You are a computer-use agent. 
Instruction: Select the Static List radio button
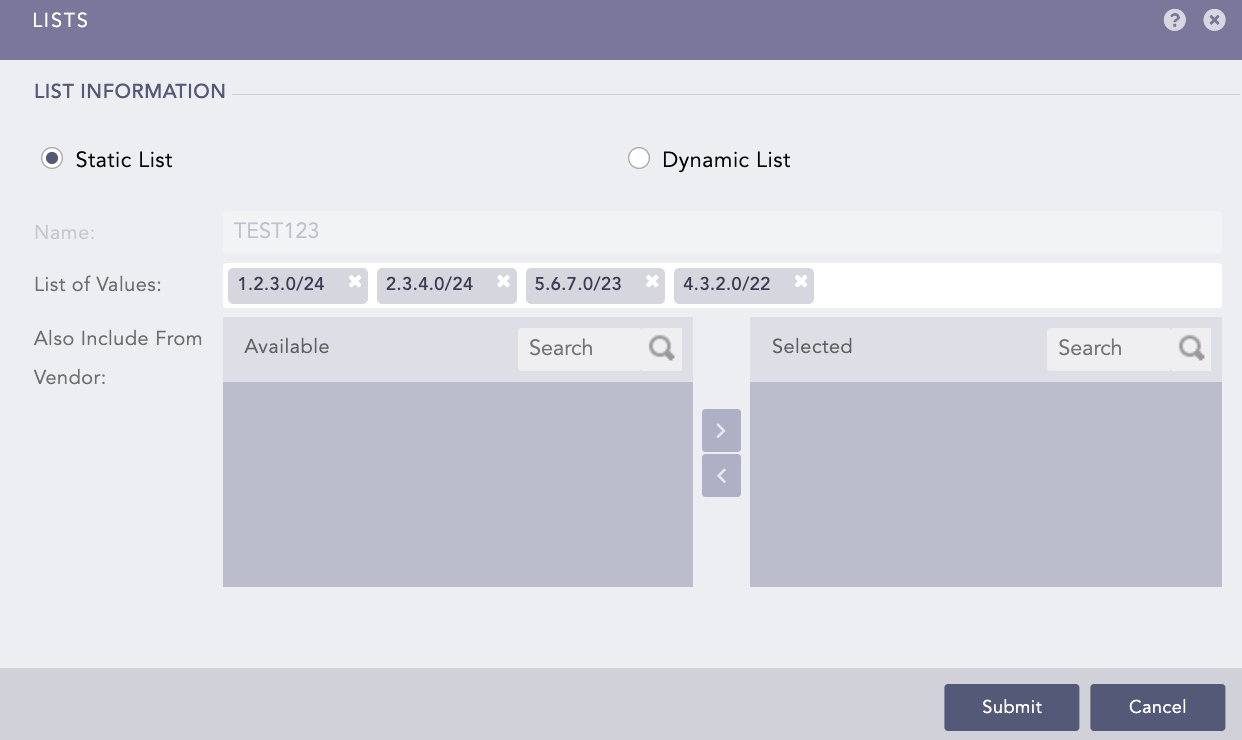(x=52, y=159)
